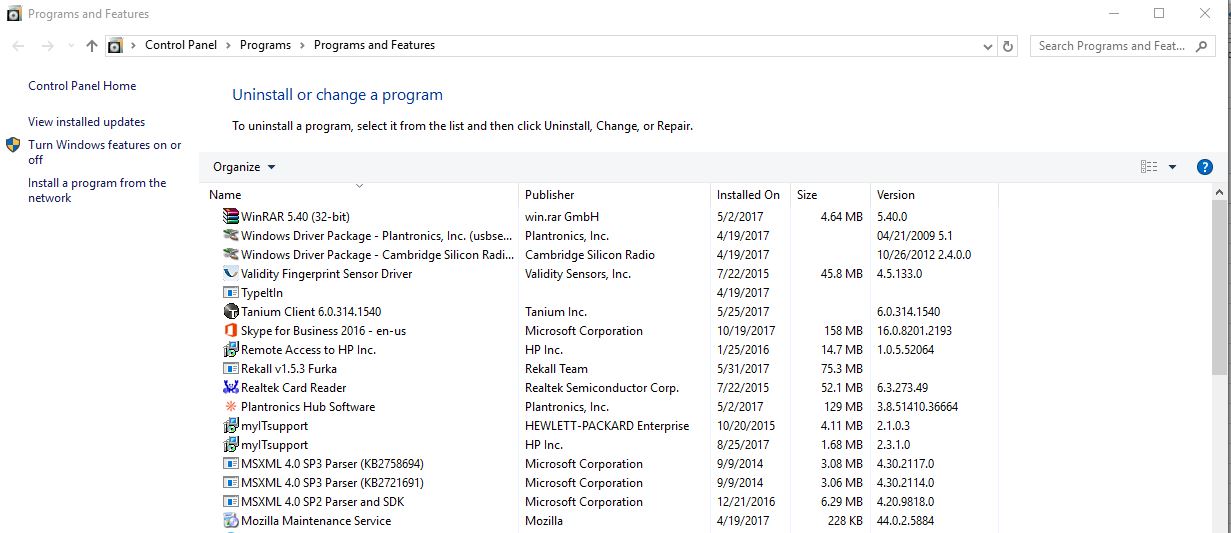
Task: Click the change view icon
Action: coord(1149,167)
